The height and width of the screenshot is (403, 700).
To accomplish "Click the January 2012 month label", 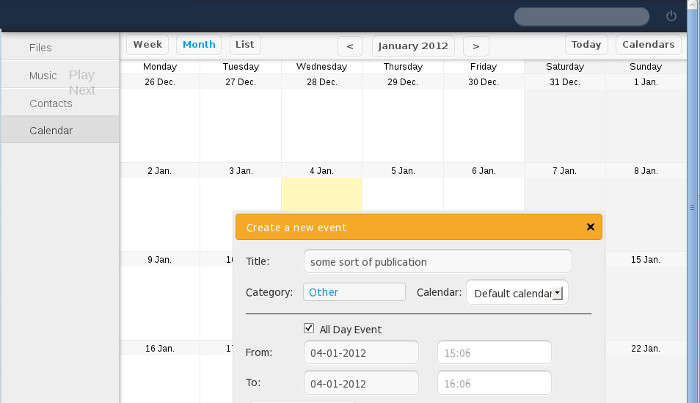I will [413, 46].
